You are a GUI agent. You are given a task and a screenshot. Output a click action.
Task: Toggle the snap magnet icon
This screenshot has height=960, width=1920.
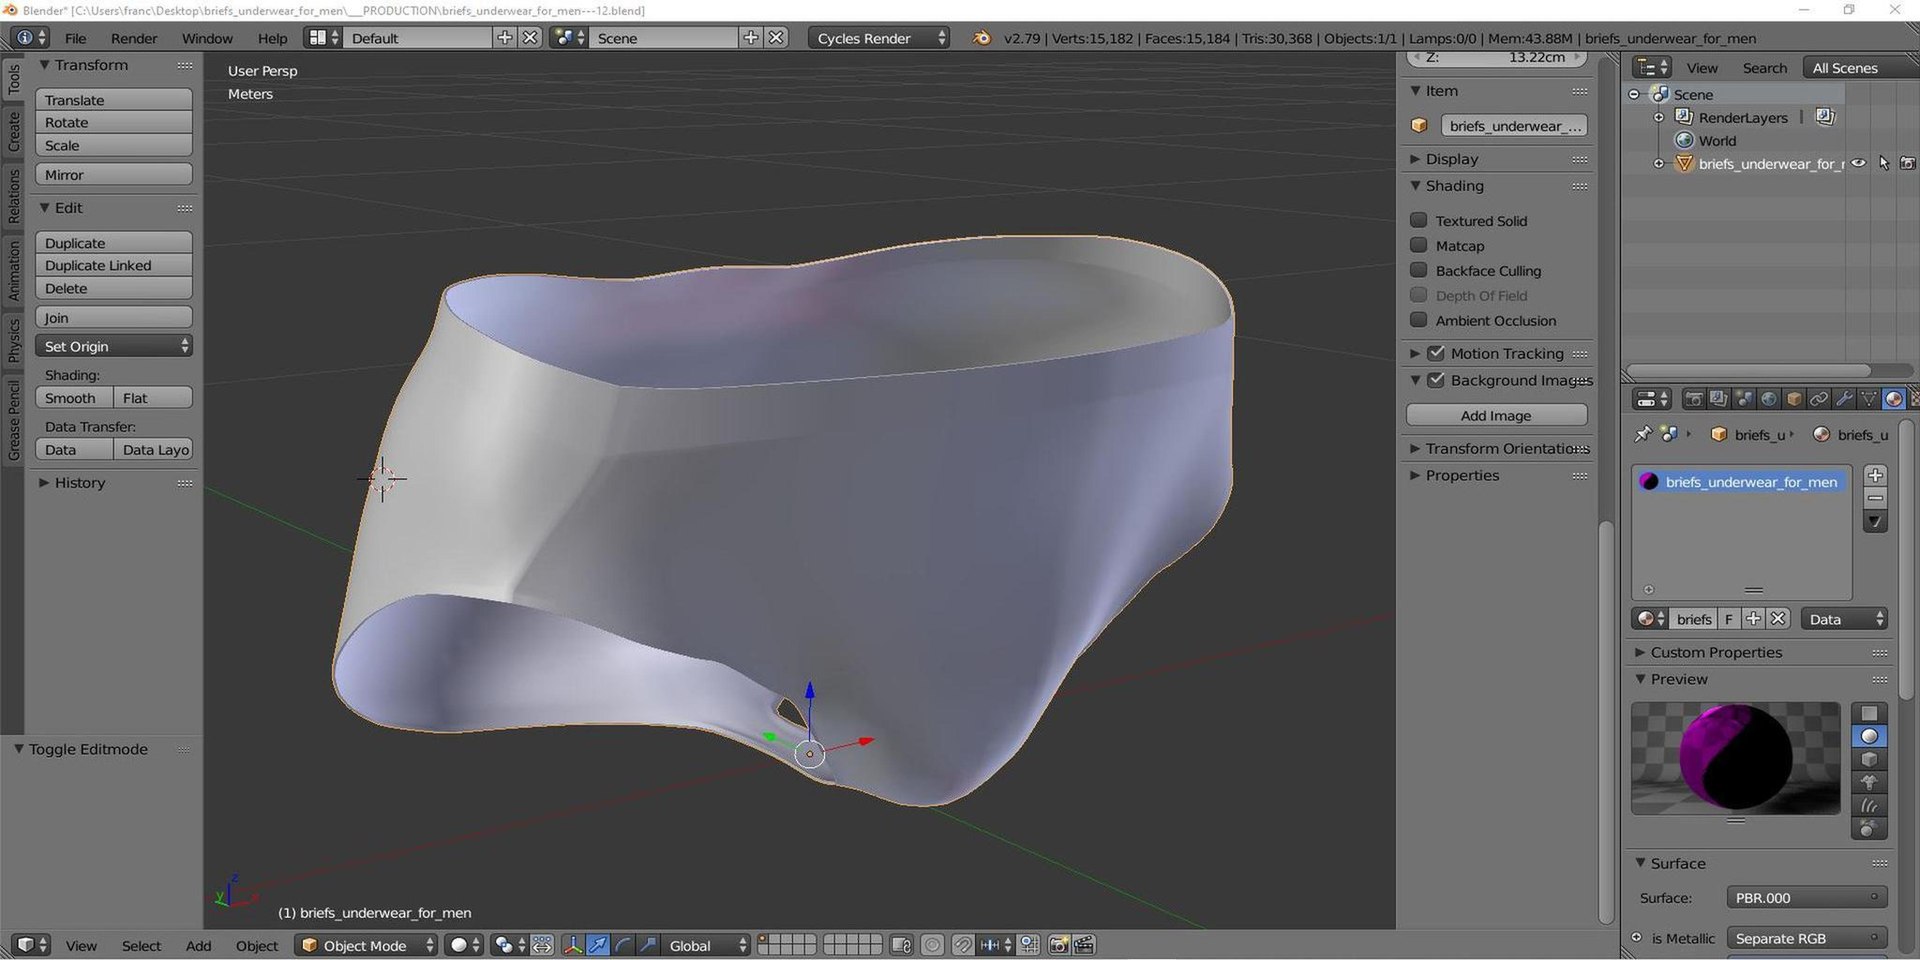tap(962, 945)
